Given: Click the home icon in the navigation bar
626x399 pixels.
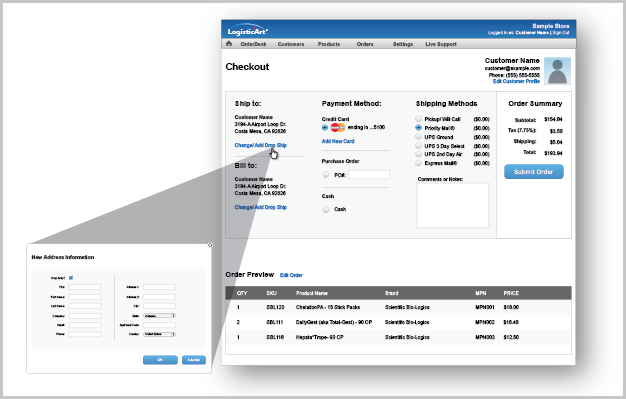Looking at the screenshot, I should click(x=229, y=44).
